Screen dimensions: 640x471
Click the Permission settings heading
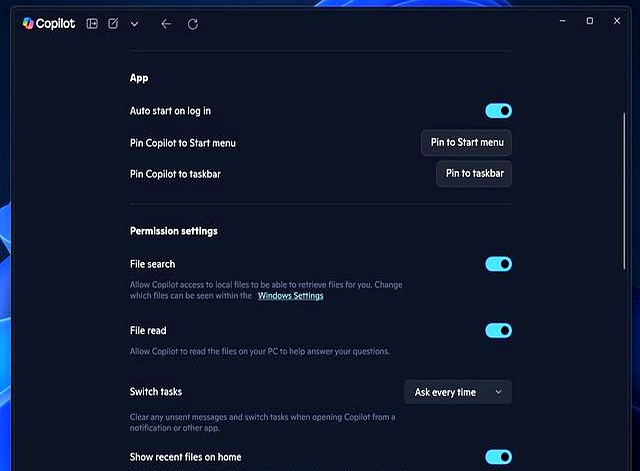[173, 231]
